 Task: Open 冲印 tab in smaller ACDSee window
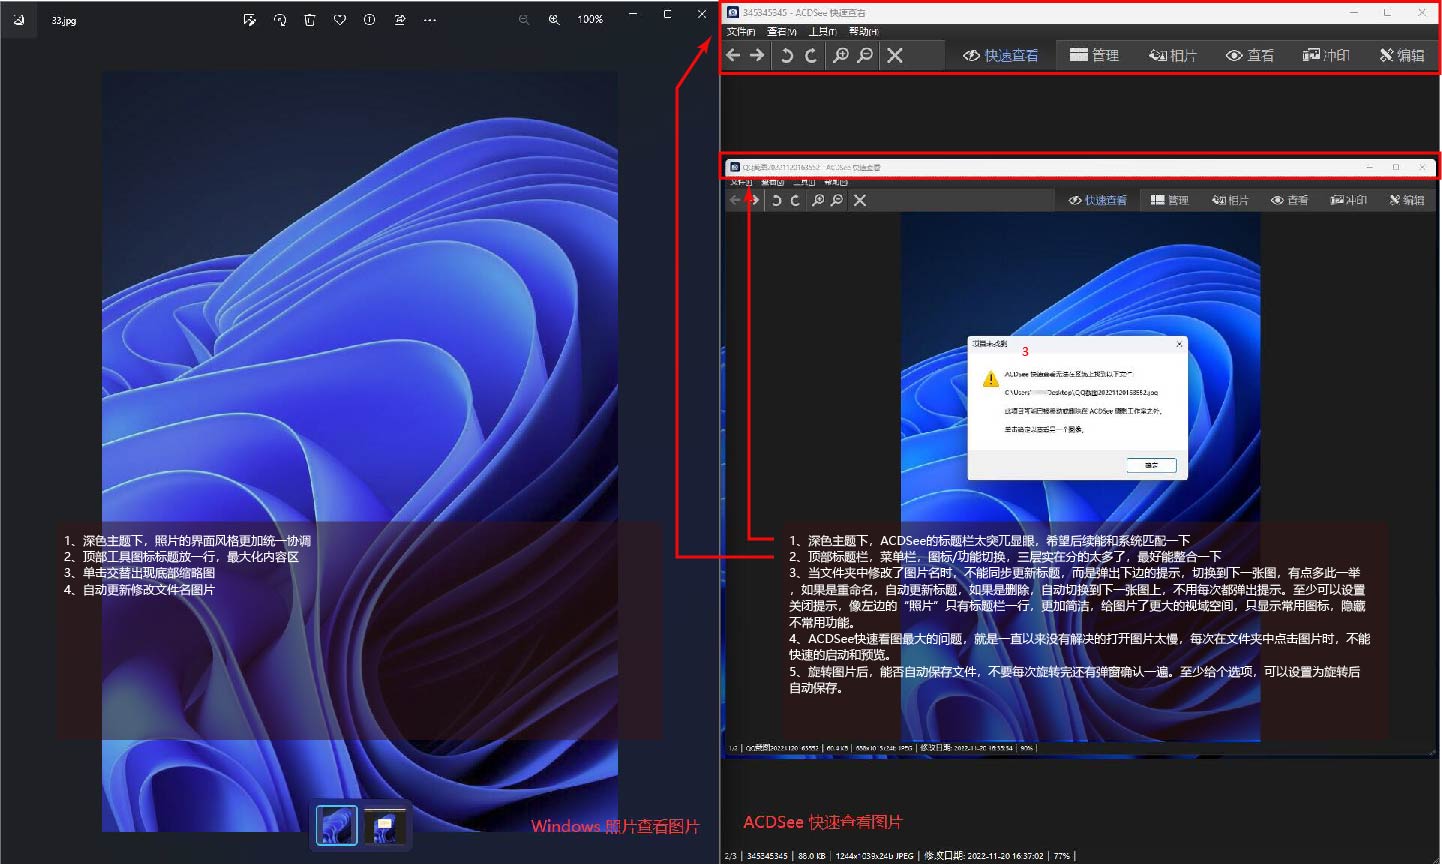[x=1349, y=201]
